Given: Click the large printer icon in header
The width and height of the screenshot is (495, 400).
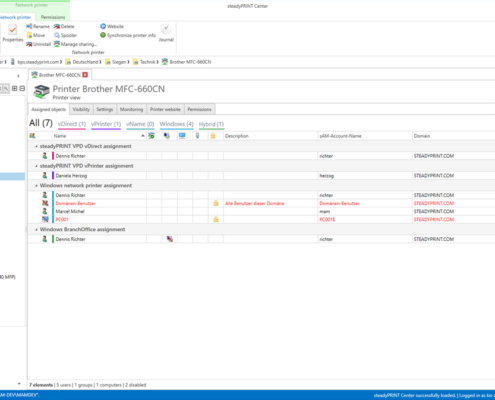Looking at the screenshot, I should (x=41, y=91).
